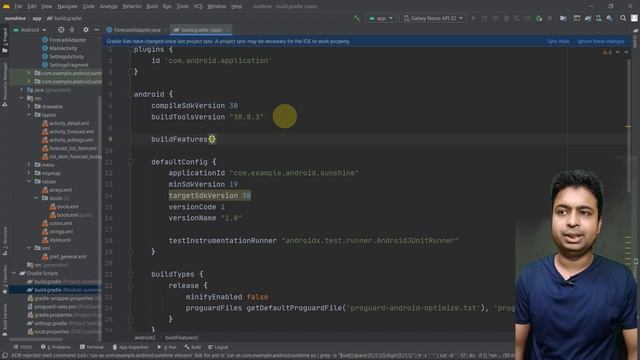
Task: Click the Run app play icon
Action: (x=474, y=18)
